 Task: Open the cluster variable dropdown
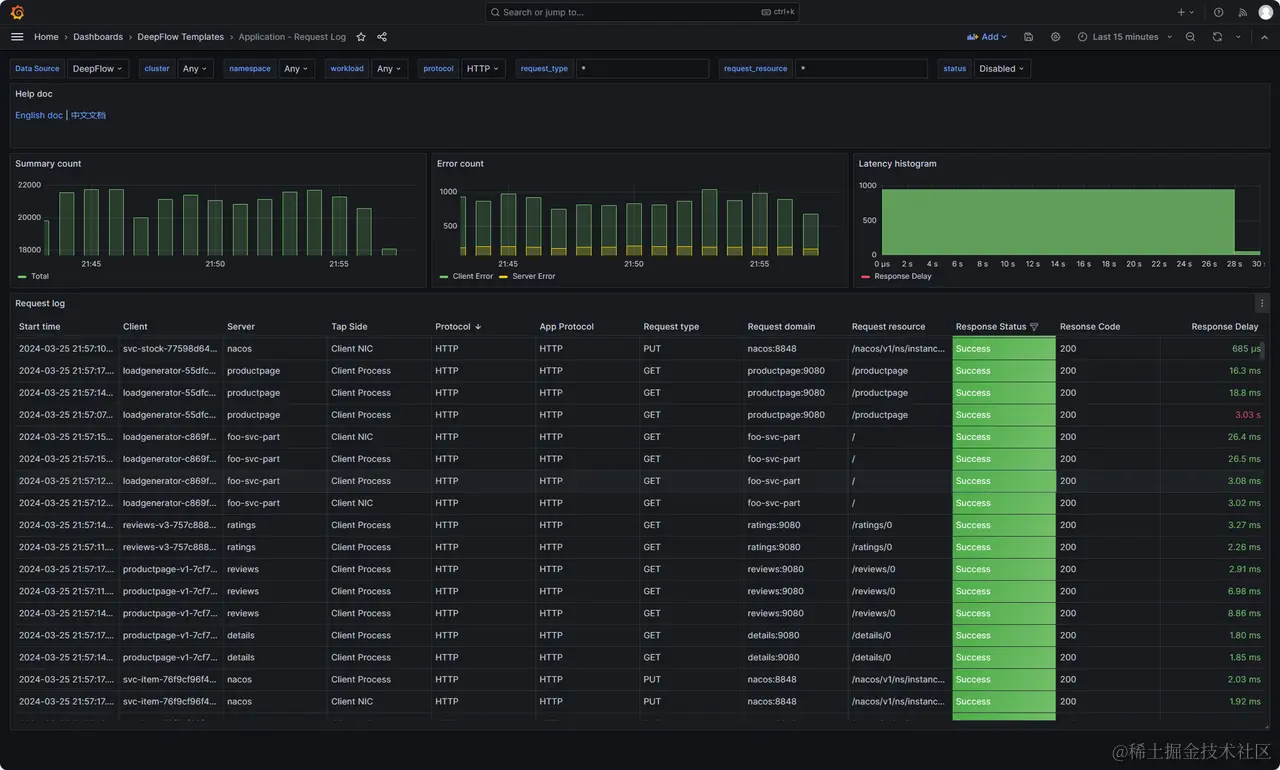click(x=194, y=69)
